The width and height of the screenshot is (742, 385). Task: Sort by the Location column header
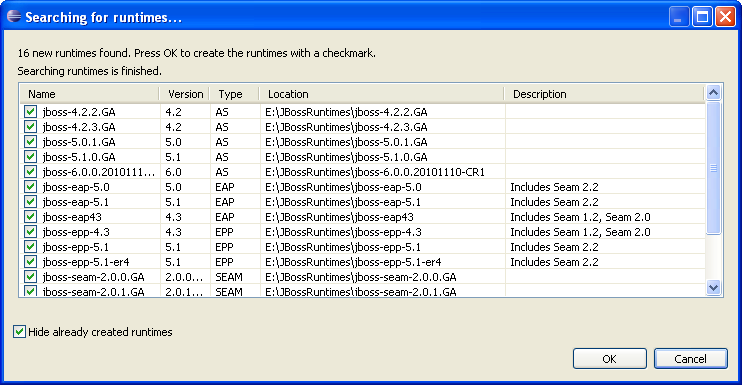(382, 94)
